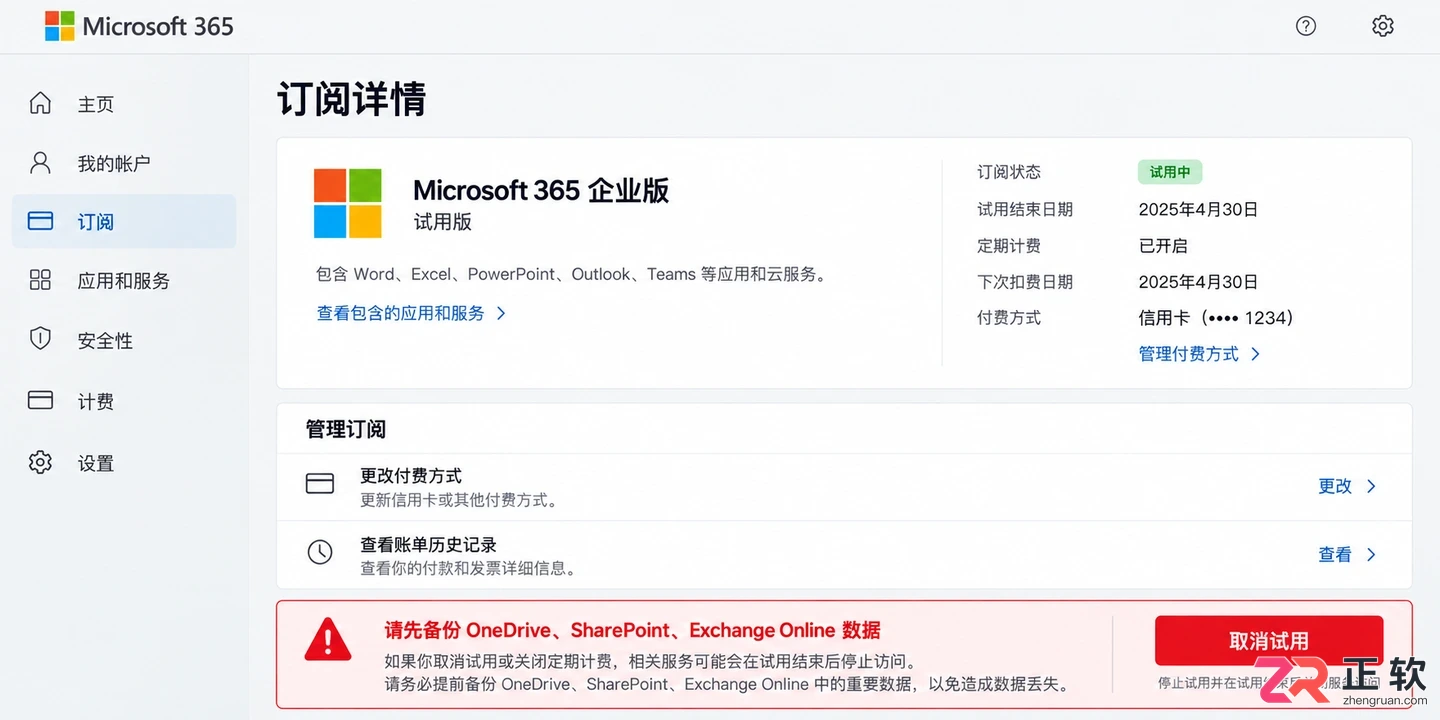Click the 试用中 status badge
This screenshot has height=720, width=1440.
click(1170, 172)
